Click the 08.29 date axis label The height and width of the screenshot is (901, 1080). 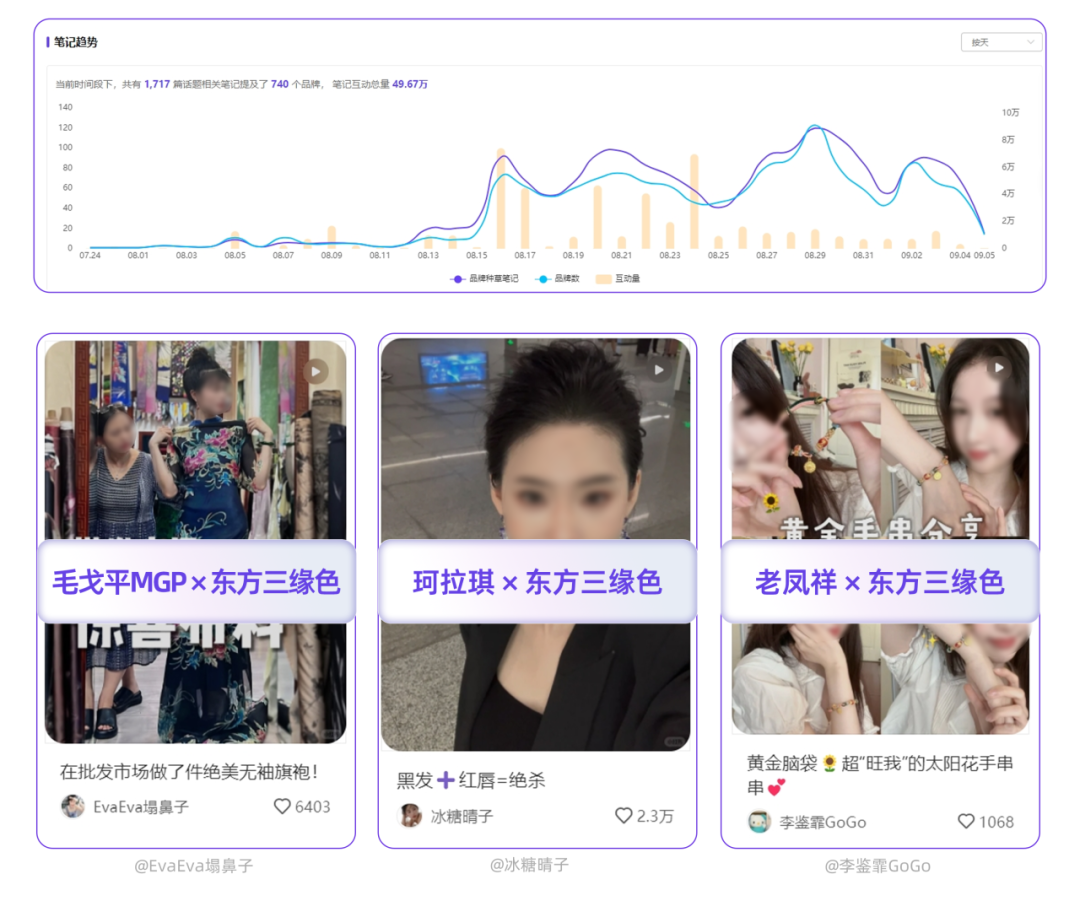(815, 255)
